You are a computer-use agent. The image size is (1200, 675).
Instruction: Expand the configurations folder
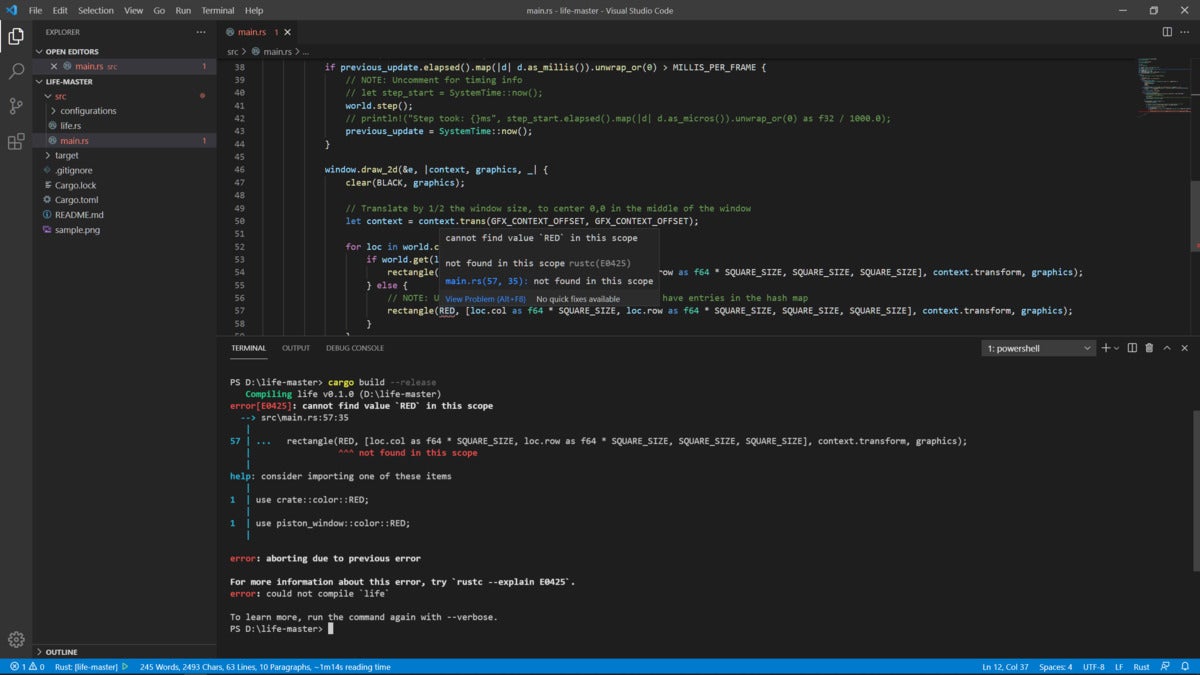click(x=124, y=111)
